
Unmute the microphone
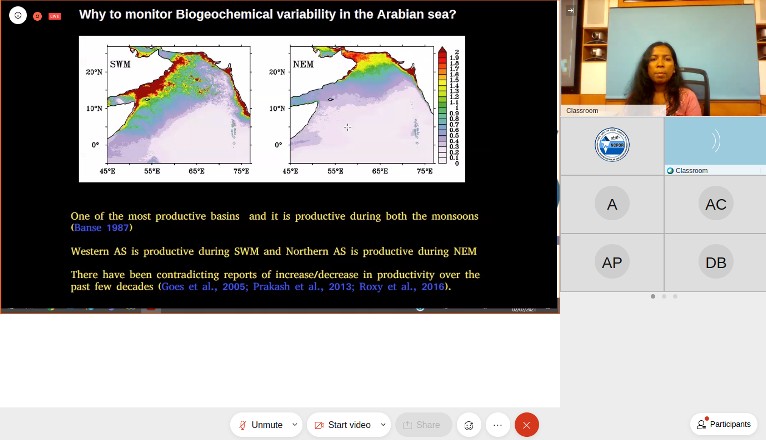coord(260,425)
